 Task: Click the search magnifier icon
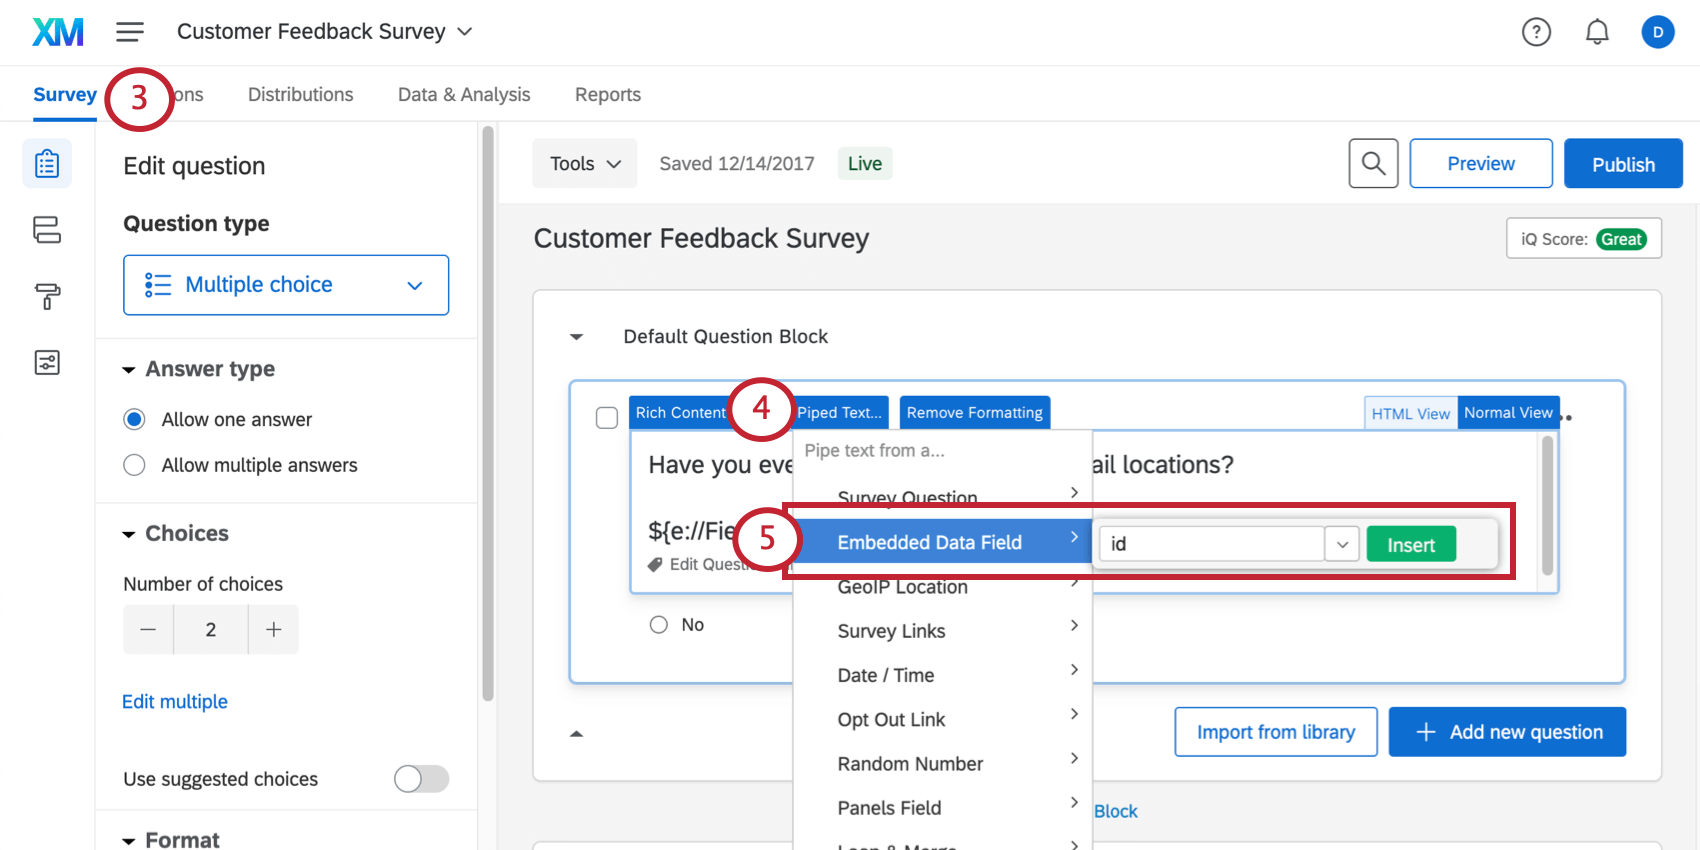(x=1373, y=163)
